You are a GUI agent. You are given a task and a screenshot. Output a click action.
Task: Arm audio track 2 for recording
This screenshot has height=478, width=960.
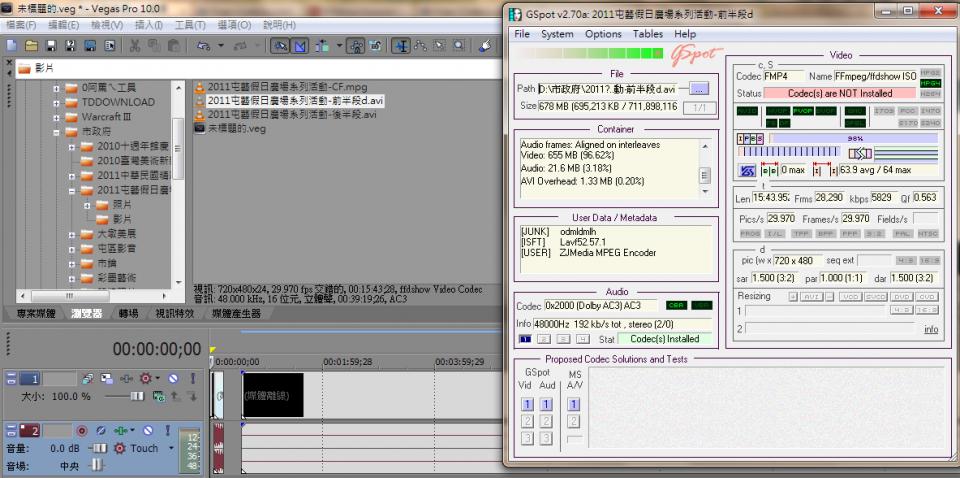(83, 430)
